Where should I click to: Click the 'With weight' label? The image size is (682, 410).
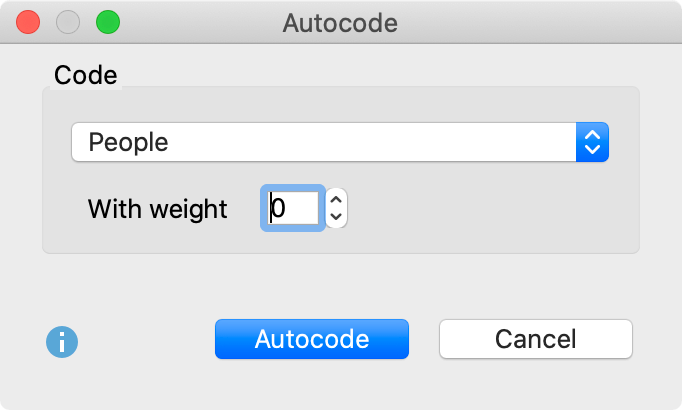tap(157, 209)
